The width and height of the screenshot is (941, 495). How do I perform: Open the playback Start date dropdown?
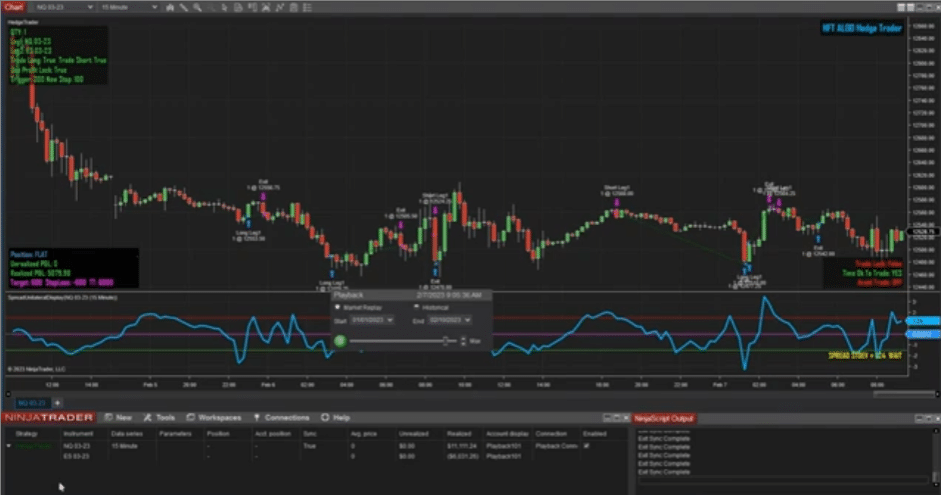390,320
